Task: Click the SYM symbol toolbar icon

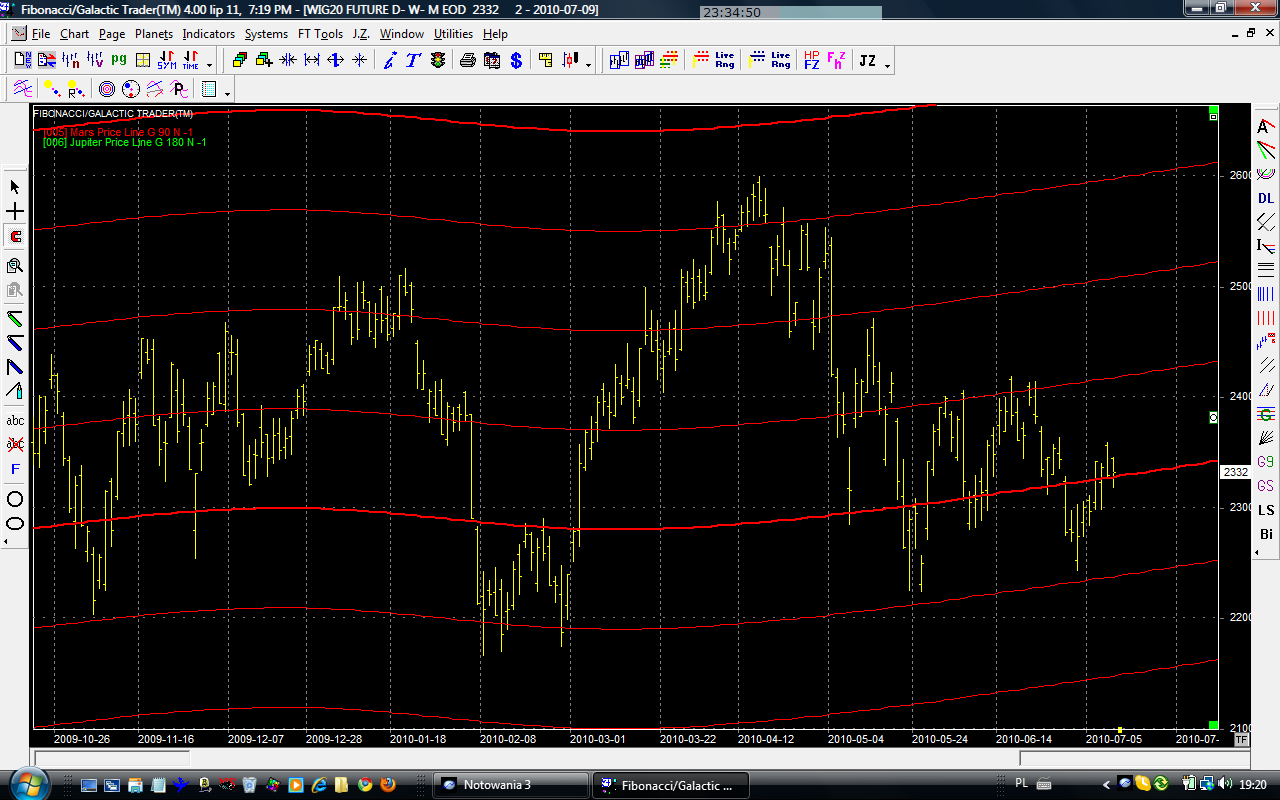Action: tap(166, 61)
